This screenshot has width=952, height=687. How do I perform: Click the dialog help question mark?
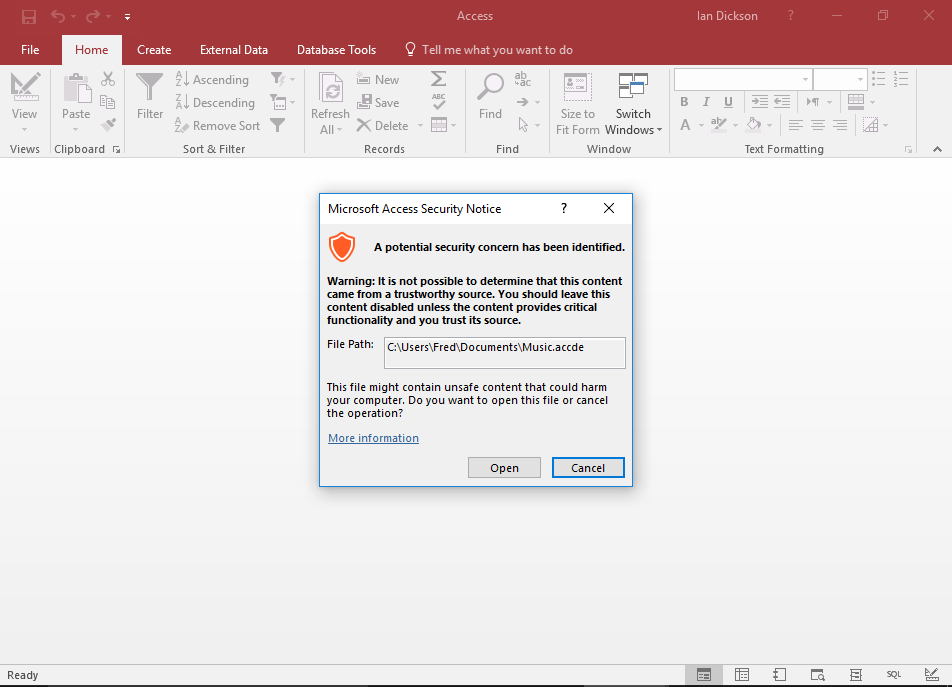(564, 209)
